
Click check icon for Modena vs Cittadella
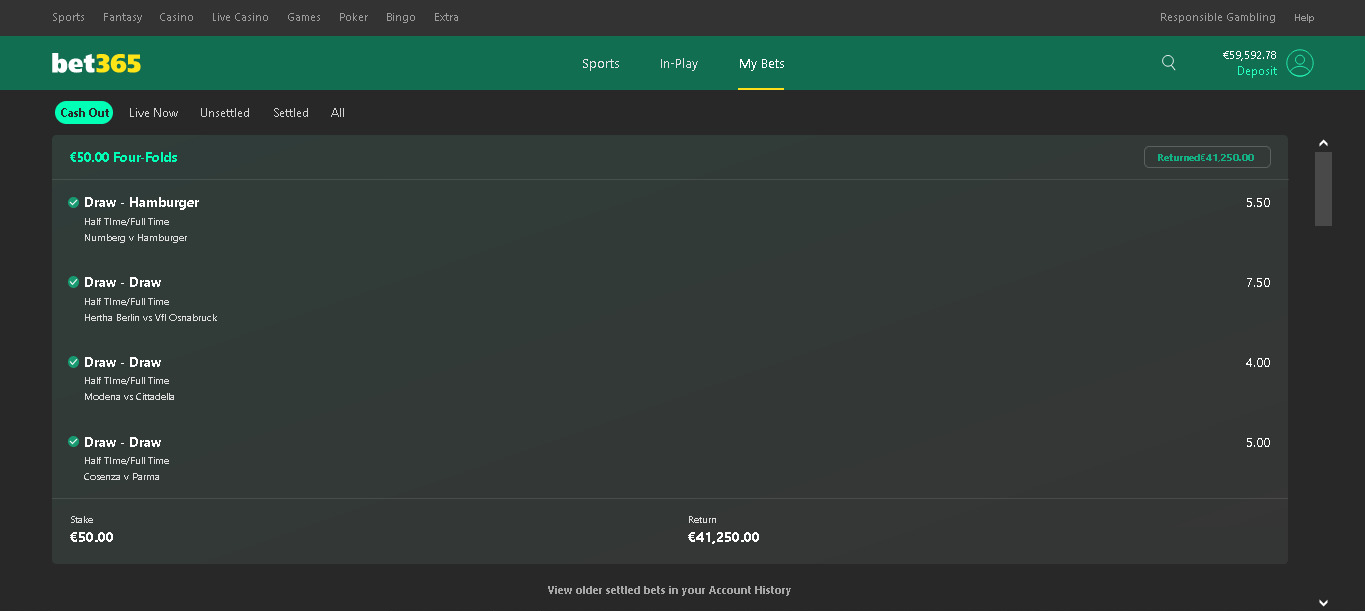click(x=73, y=362)
